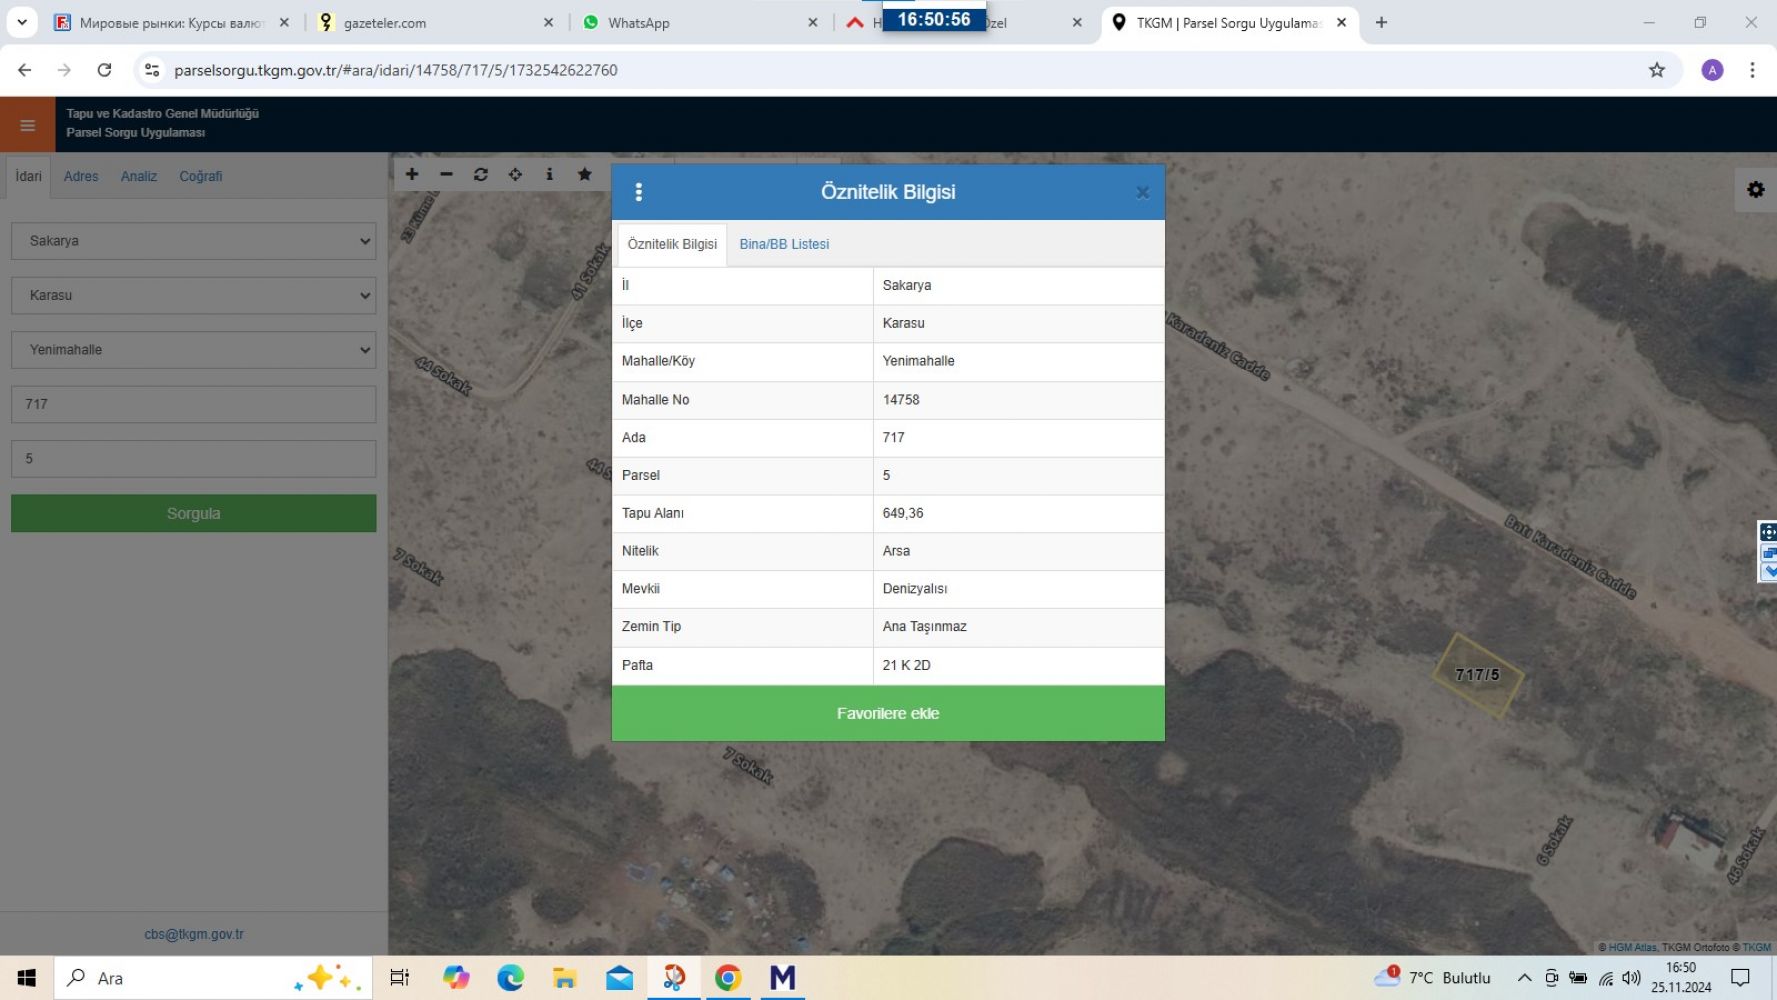Open three-dot options in Öznitelik Bilgisi dialog
This screenshot has width=1777, height=1000.
638,192
